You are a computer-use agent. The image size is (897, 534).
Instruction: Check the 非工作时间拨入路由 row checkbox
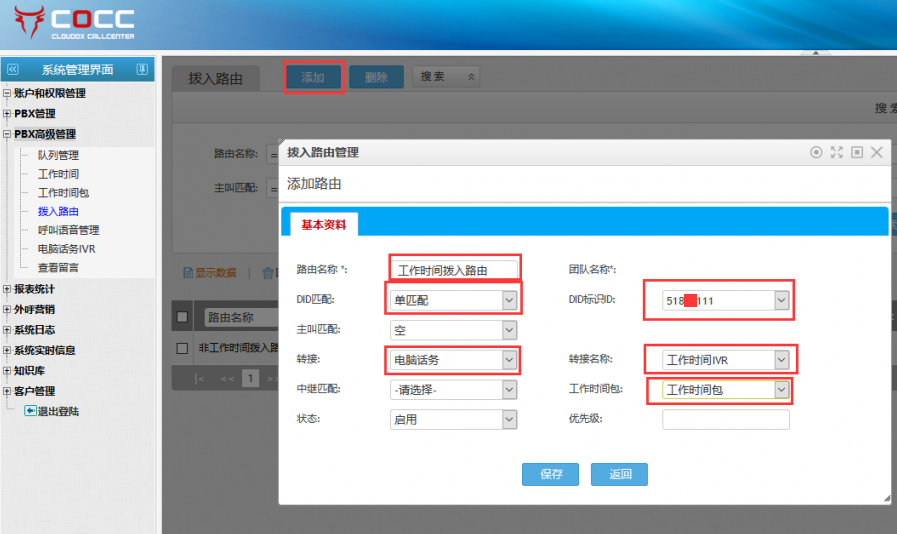pyautogui.click(x=182, y=348)
